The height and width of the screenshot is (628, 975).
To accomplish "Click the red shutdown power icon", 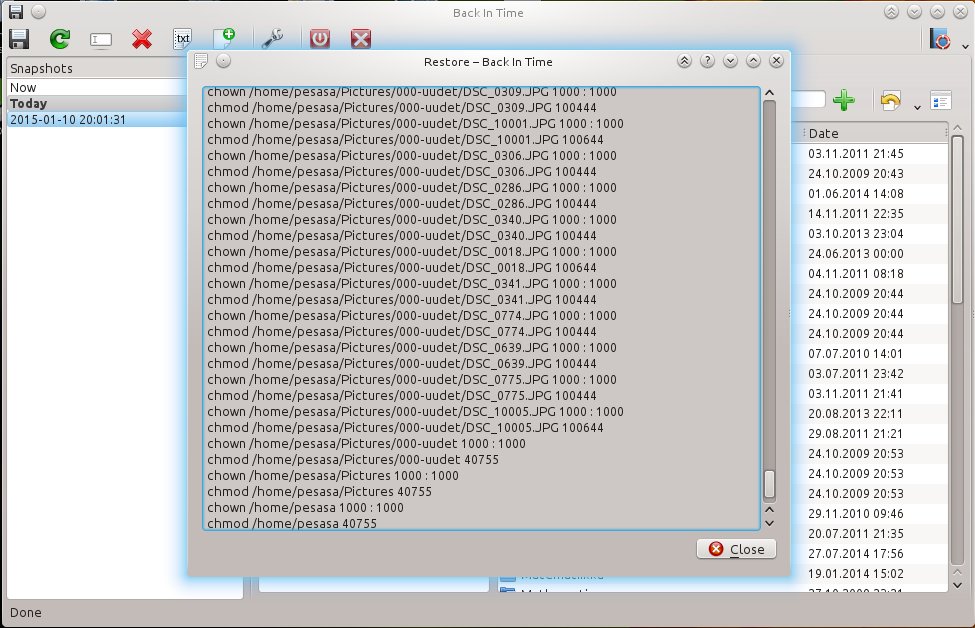I will tap(320, 39).
